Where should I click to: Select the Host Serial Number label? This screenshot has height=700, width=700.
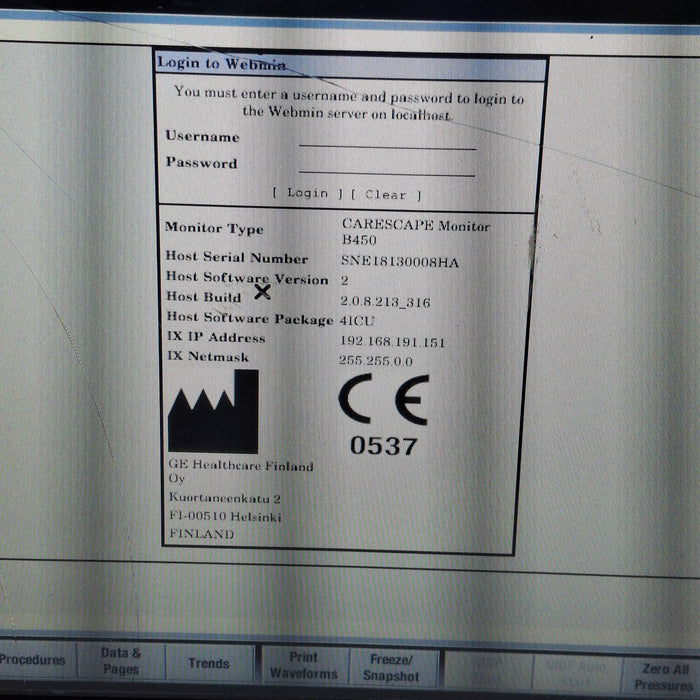237,258
